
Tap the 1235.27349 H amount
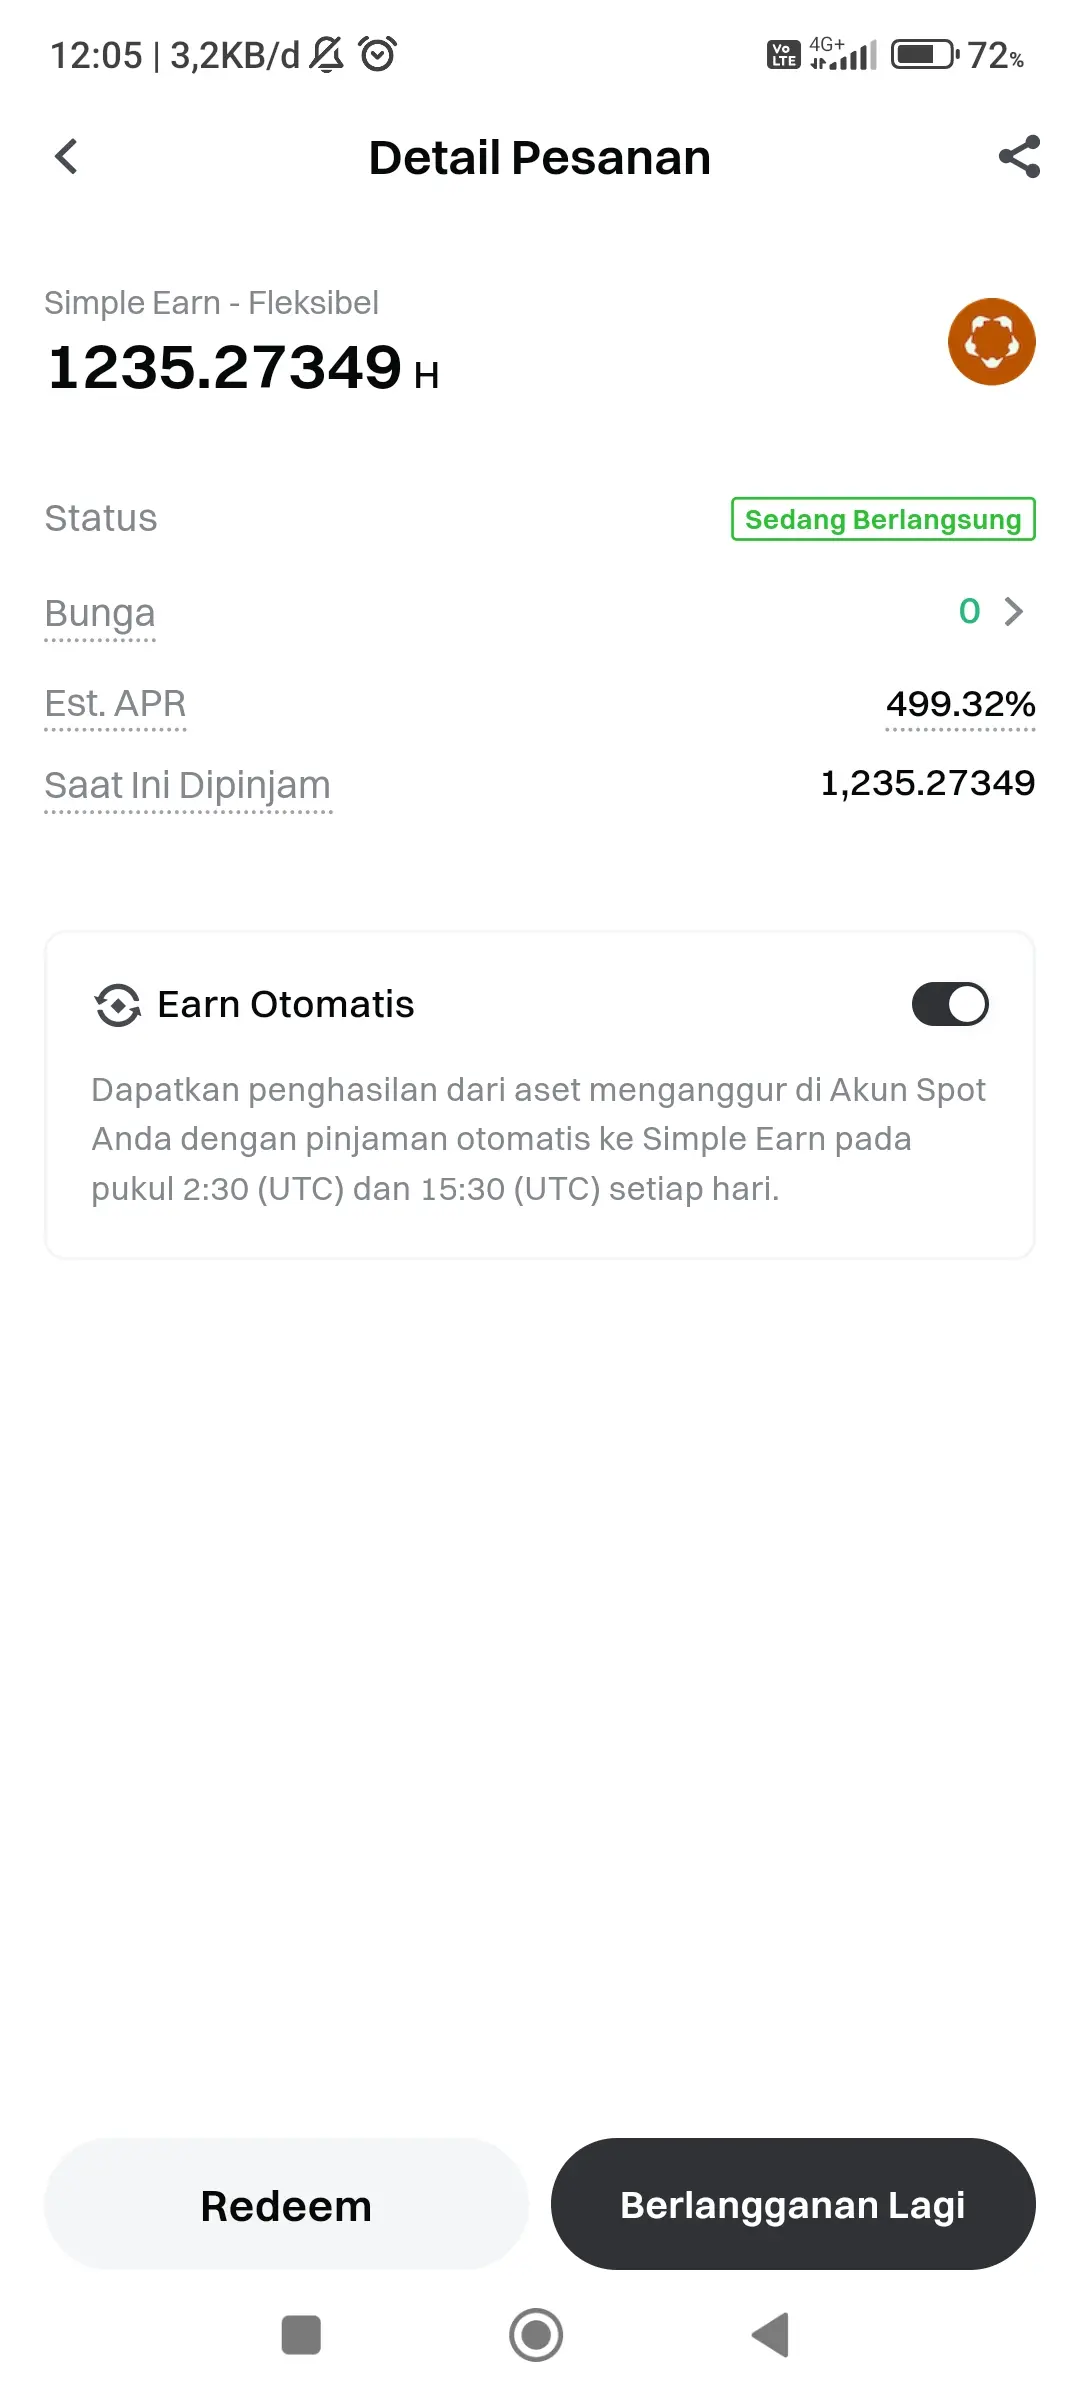tap(243, 367)
